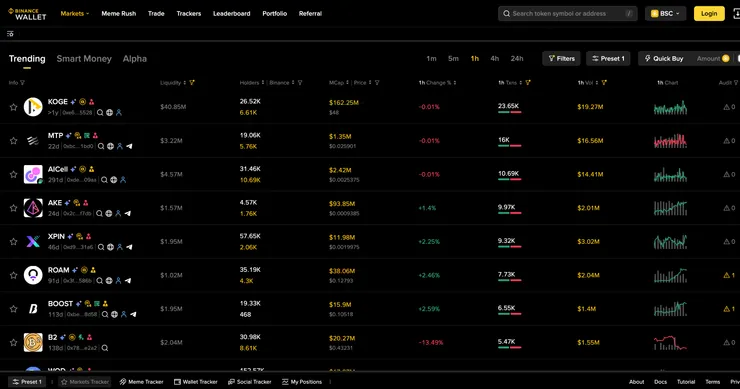Open MTP's Telegram link icon
Image resolution: width=740 pixels, height=389 pixels.
coord(129,146)
